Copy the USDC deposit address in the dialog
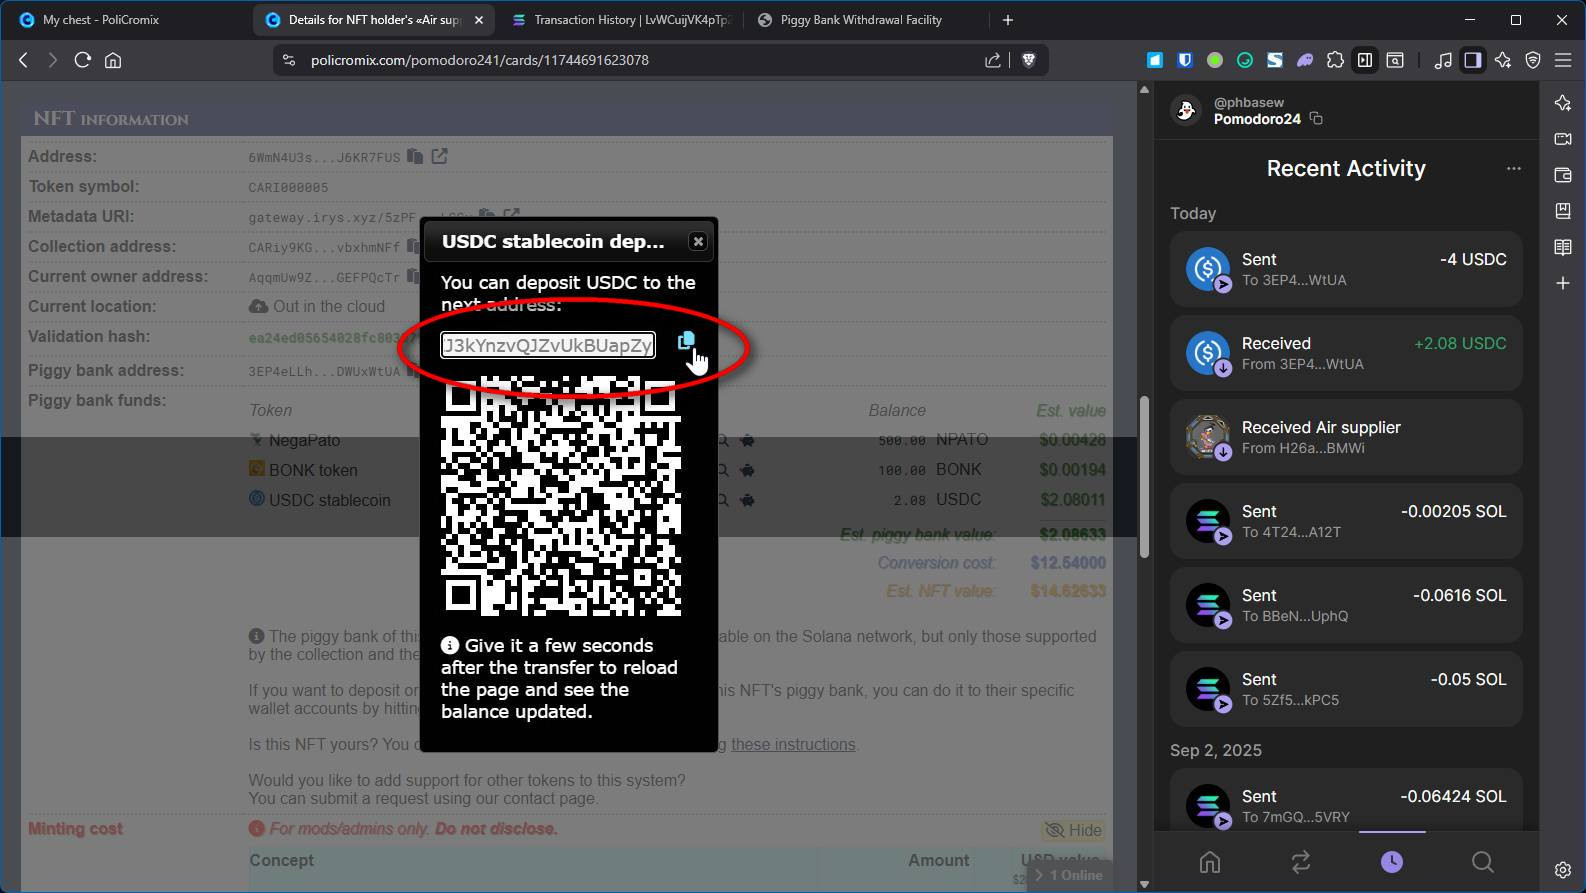 pyautogui.click(x=686, y=342)
